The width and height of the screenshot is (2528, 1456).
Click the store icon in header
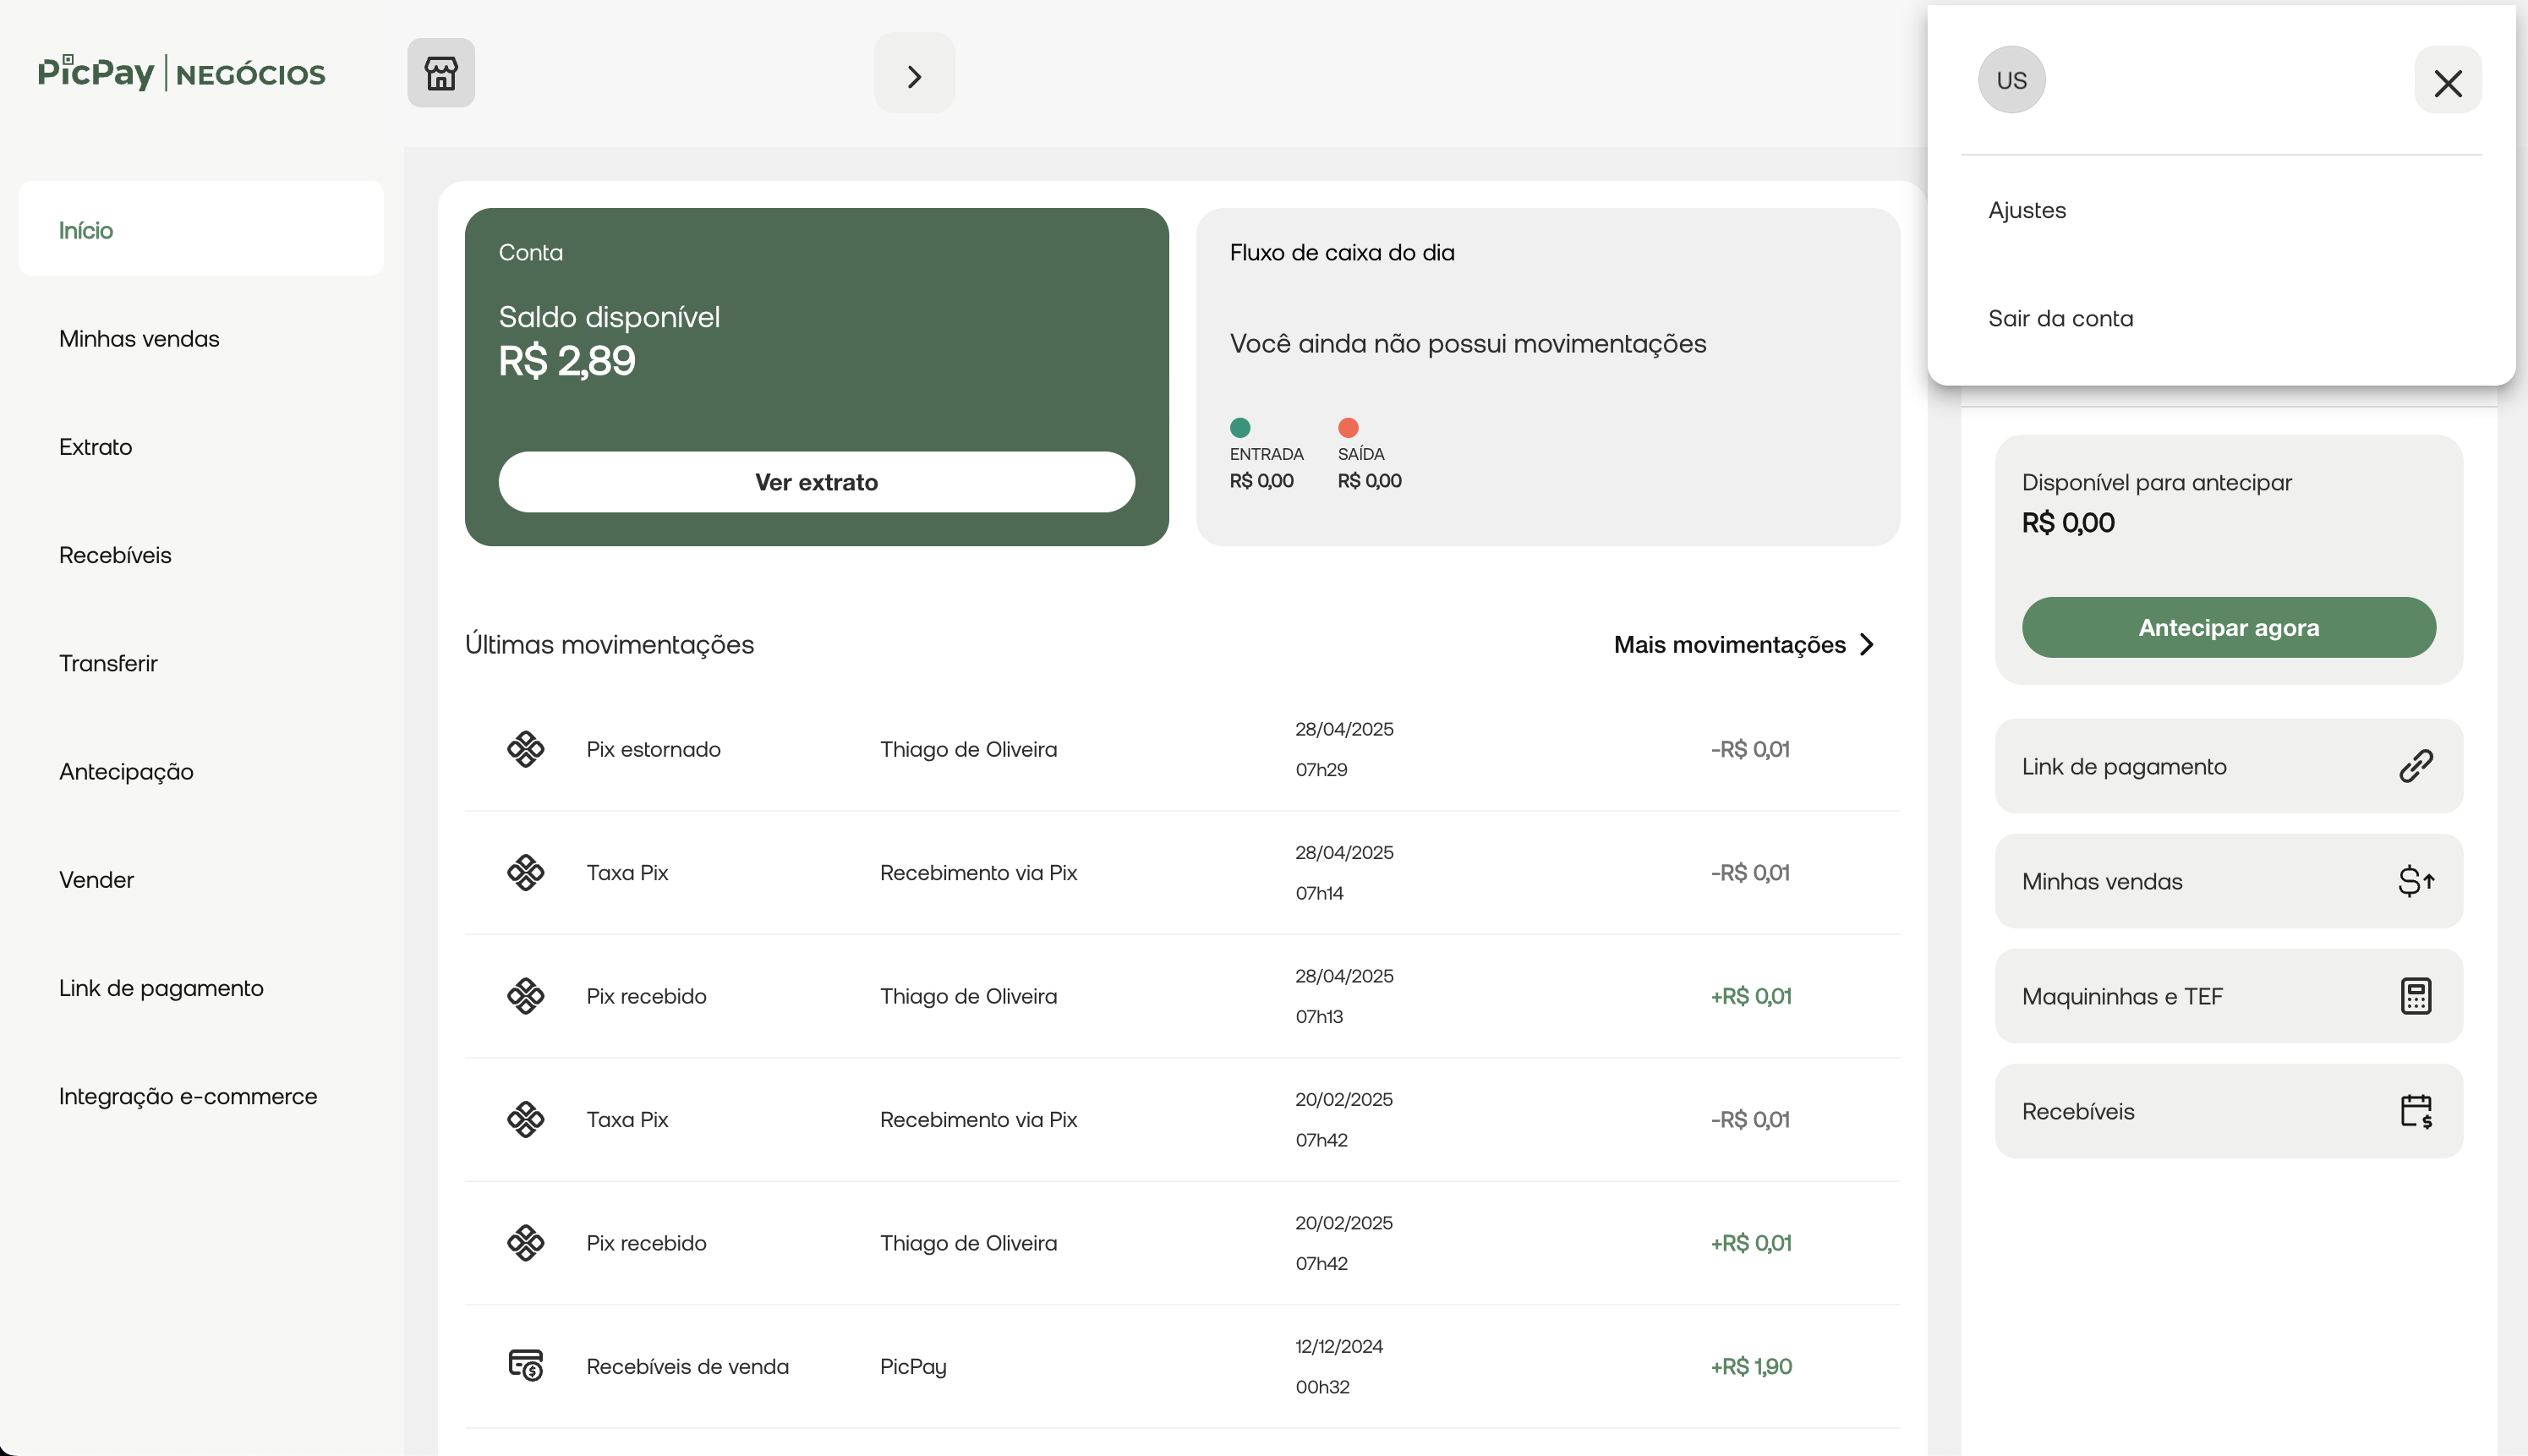441,73
